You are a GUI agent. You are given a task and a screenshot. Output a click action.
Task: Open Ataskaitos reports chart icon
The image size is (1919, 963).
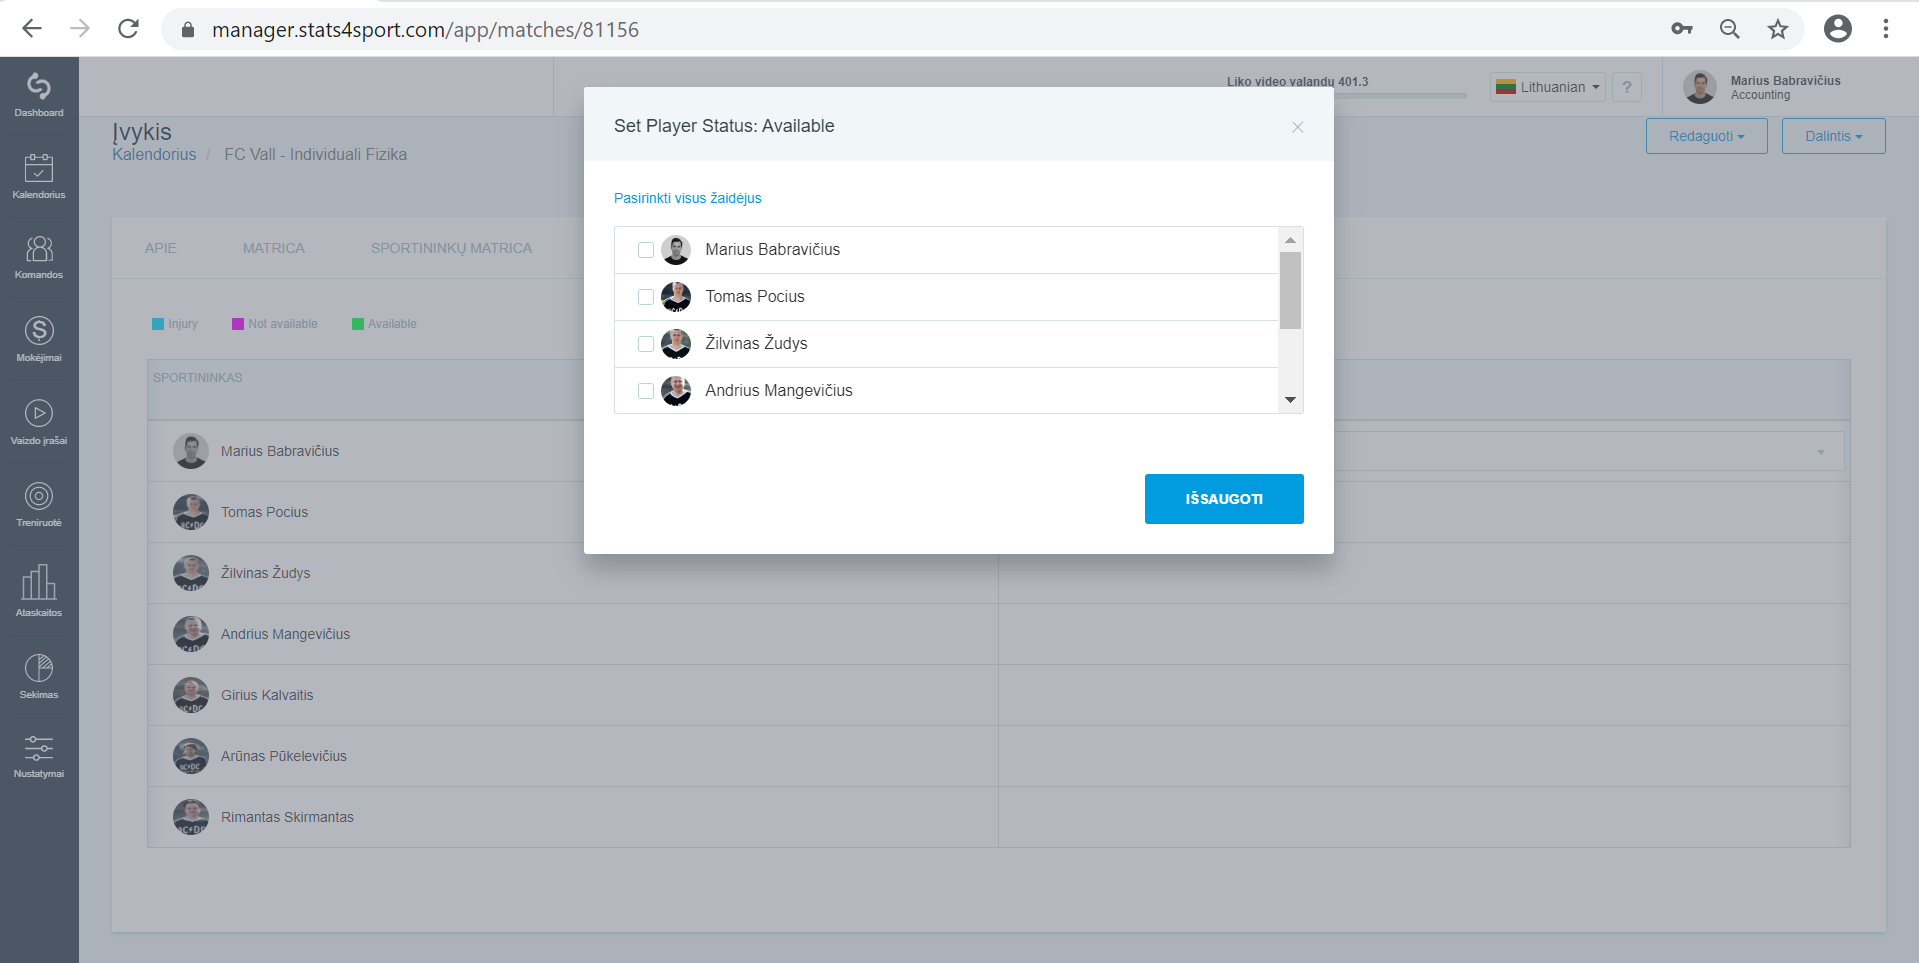tap(39, 581)
